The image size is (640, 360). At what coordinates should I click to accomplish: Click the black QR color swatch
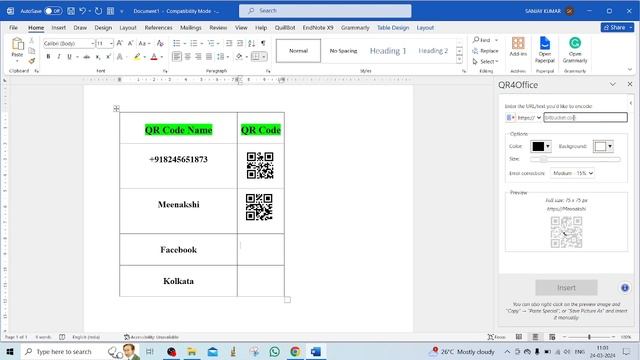click(x=538, y=146)
